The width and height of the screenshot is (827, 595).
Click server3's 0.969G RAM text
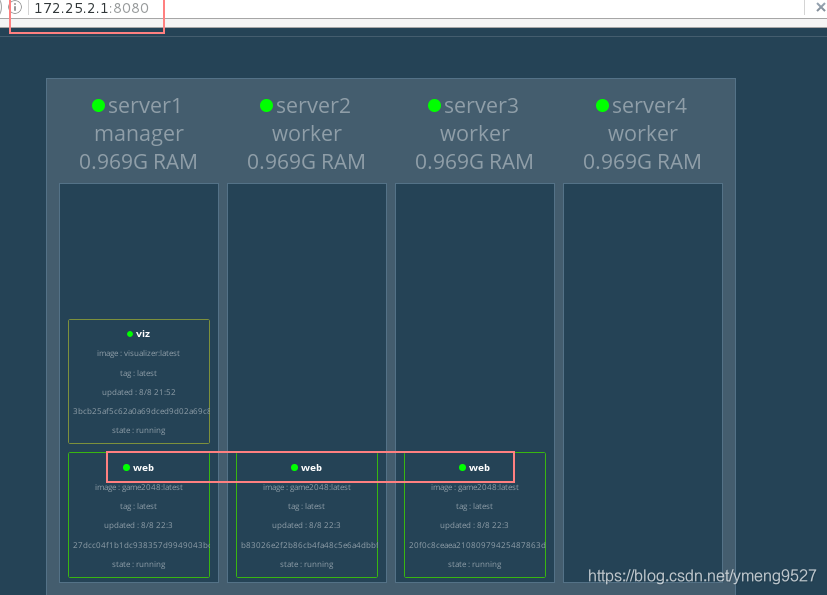click(474, 161)
